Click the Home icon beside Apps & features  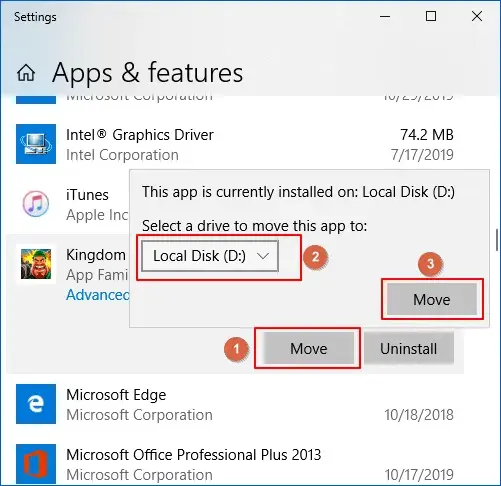coord(26,73)
